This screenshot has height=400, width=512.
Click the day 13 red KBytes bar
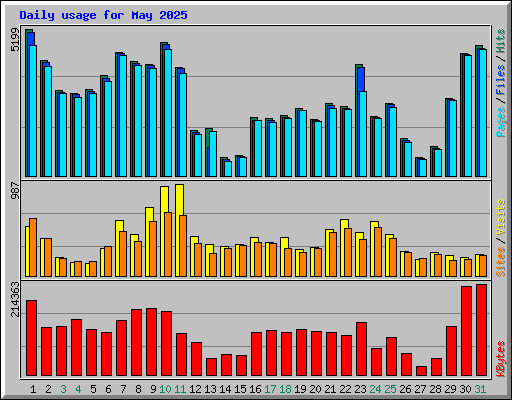tap(212, 367)
